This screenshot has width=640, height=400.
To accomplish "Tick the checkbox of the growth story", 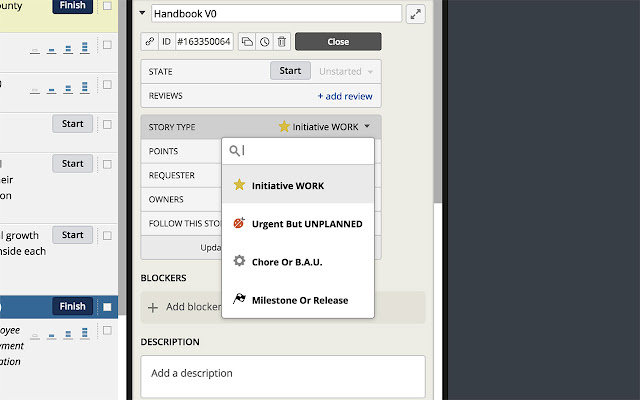I will [107, 236].
